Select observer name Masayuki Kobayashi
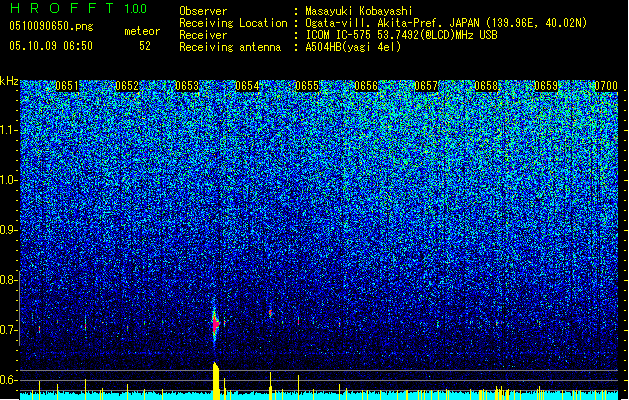This screenshot has height=400, width=629. [359, 11]
